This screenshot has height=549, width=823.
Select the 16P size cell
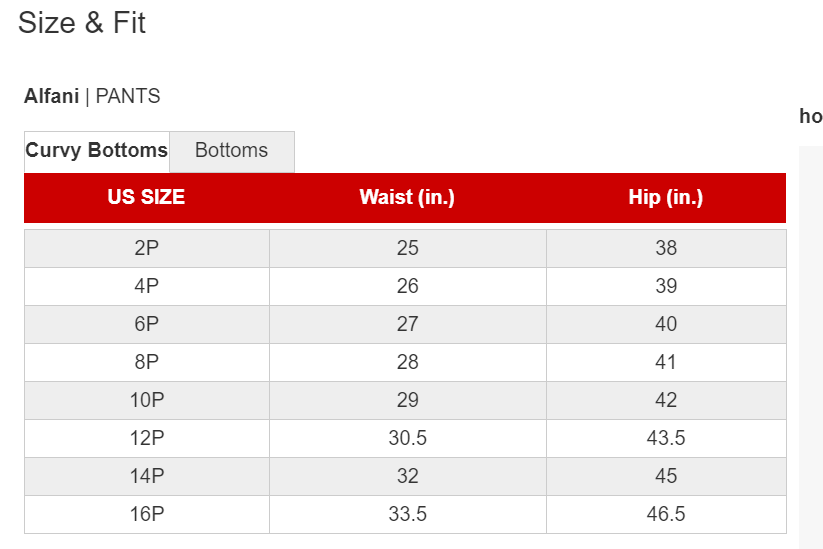[x=146, y=514]
